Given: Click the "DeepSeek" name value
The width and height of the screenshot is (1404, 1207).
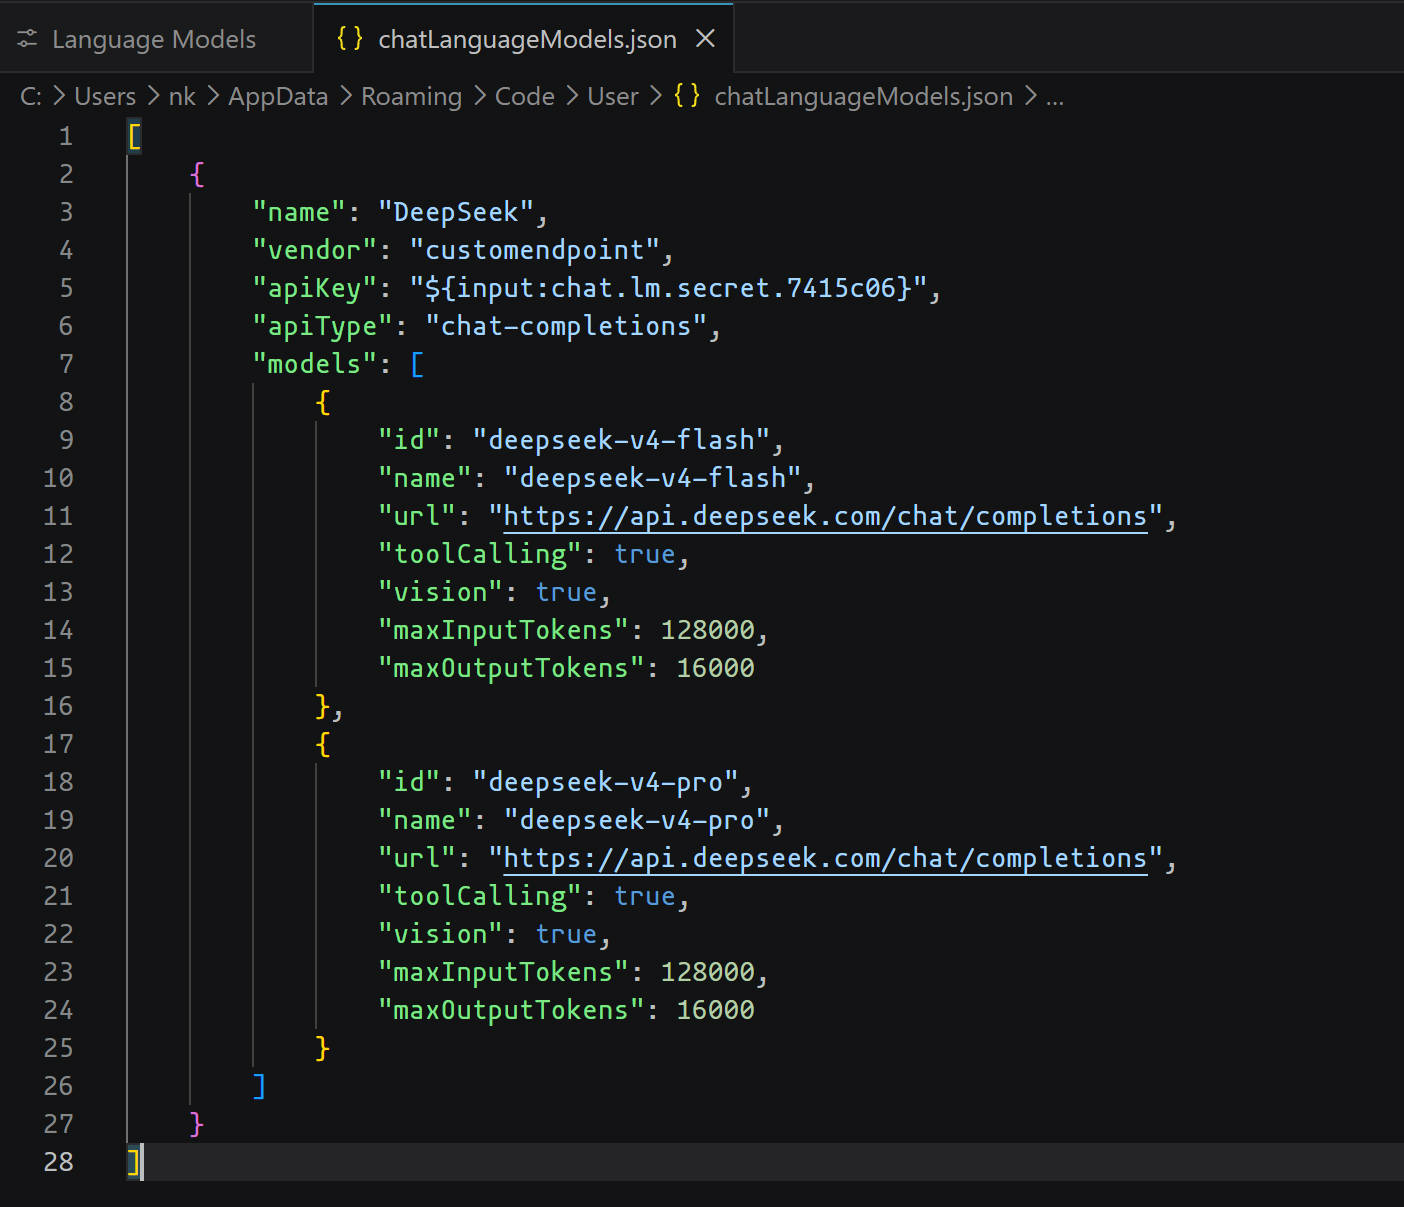Looking at the screenshot, I should pos(456,212).
